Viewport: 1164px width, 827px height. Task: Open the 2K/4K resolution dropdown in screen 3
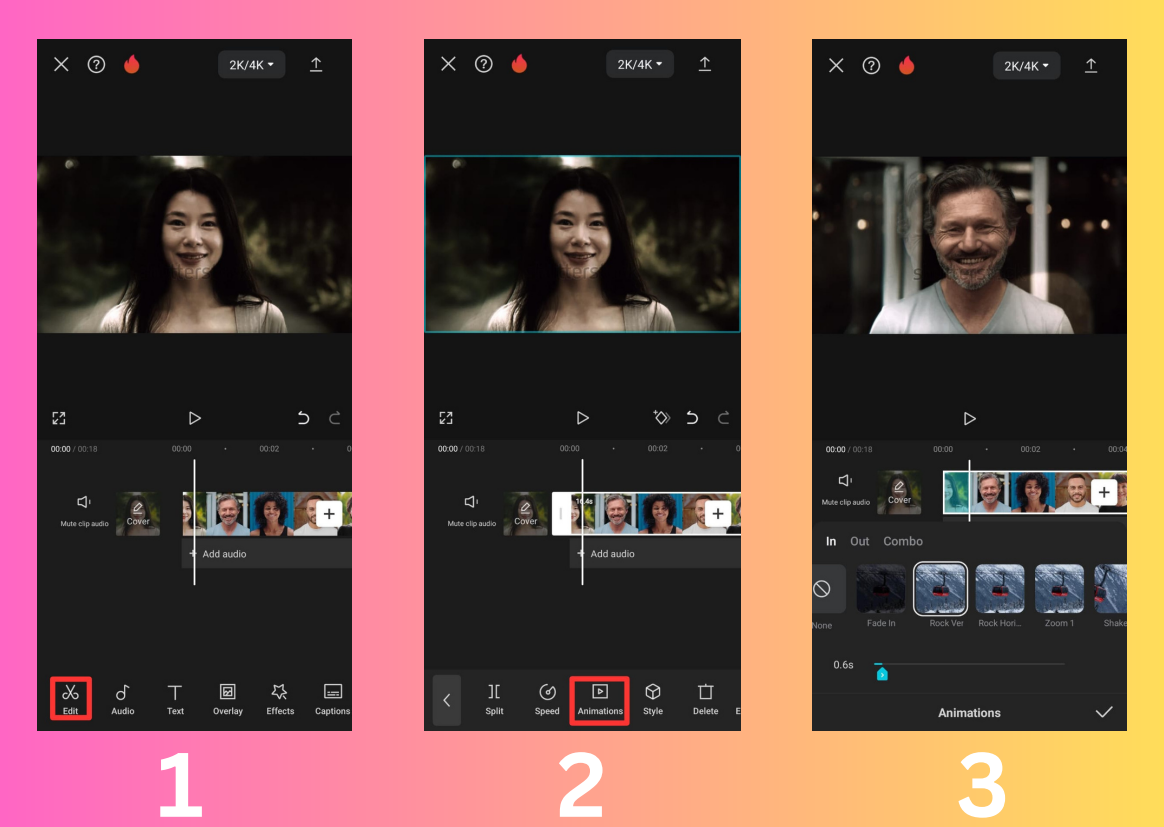1027,65
